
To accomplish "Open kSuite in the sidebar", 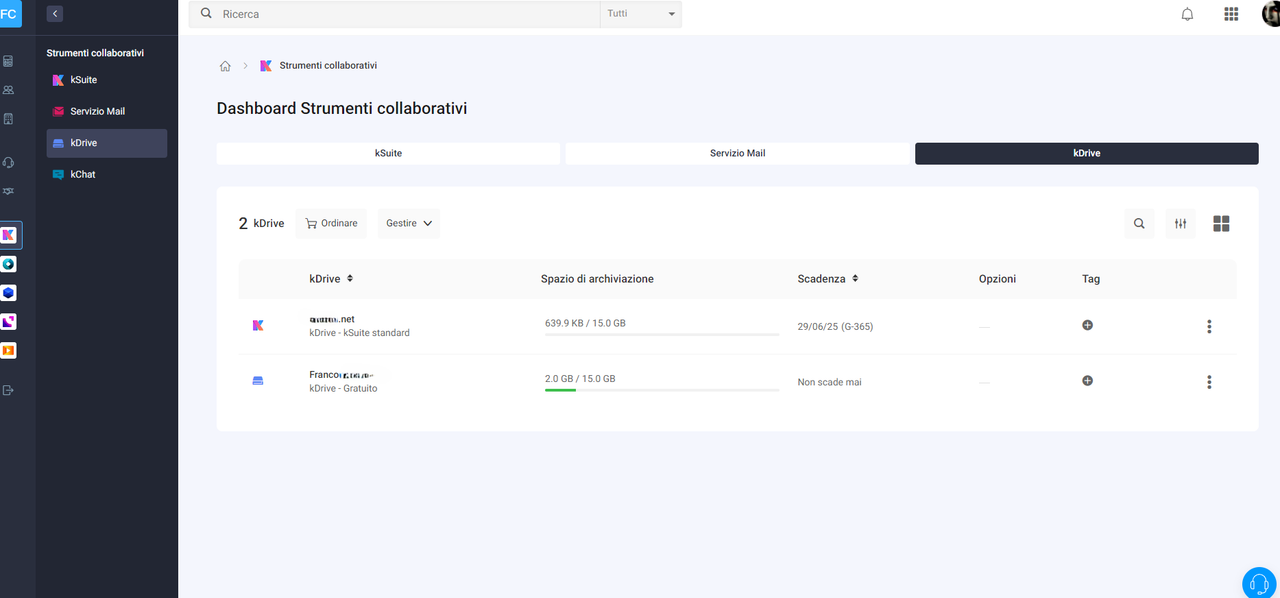I will 107,80.
